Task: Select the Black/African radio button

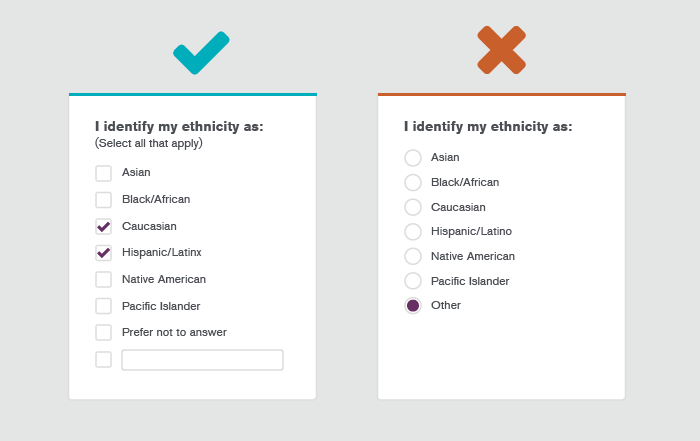Action: [x=413, y=182]
